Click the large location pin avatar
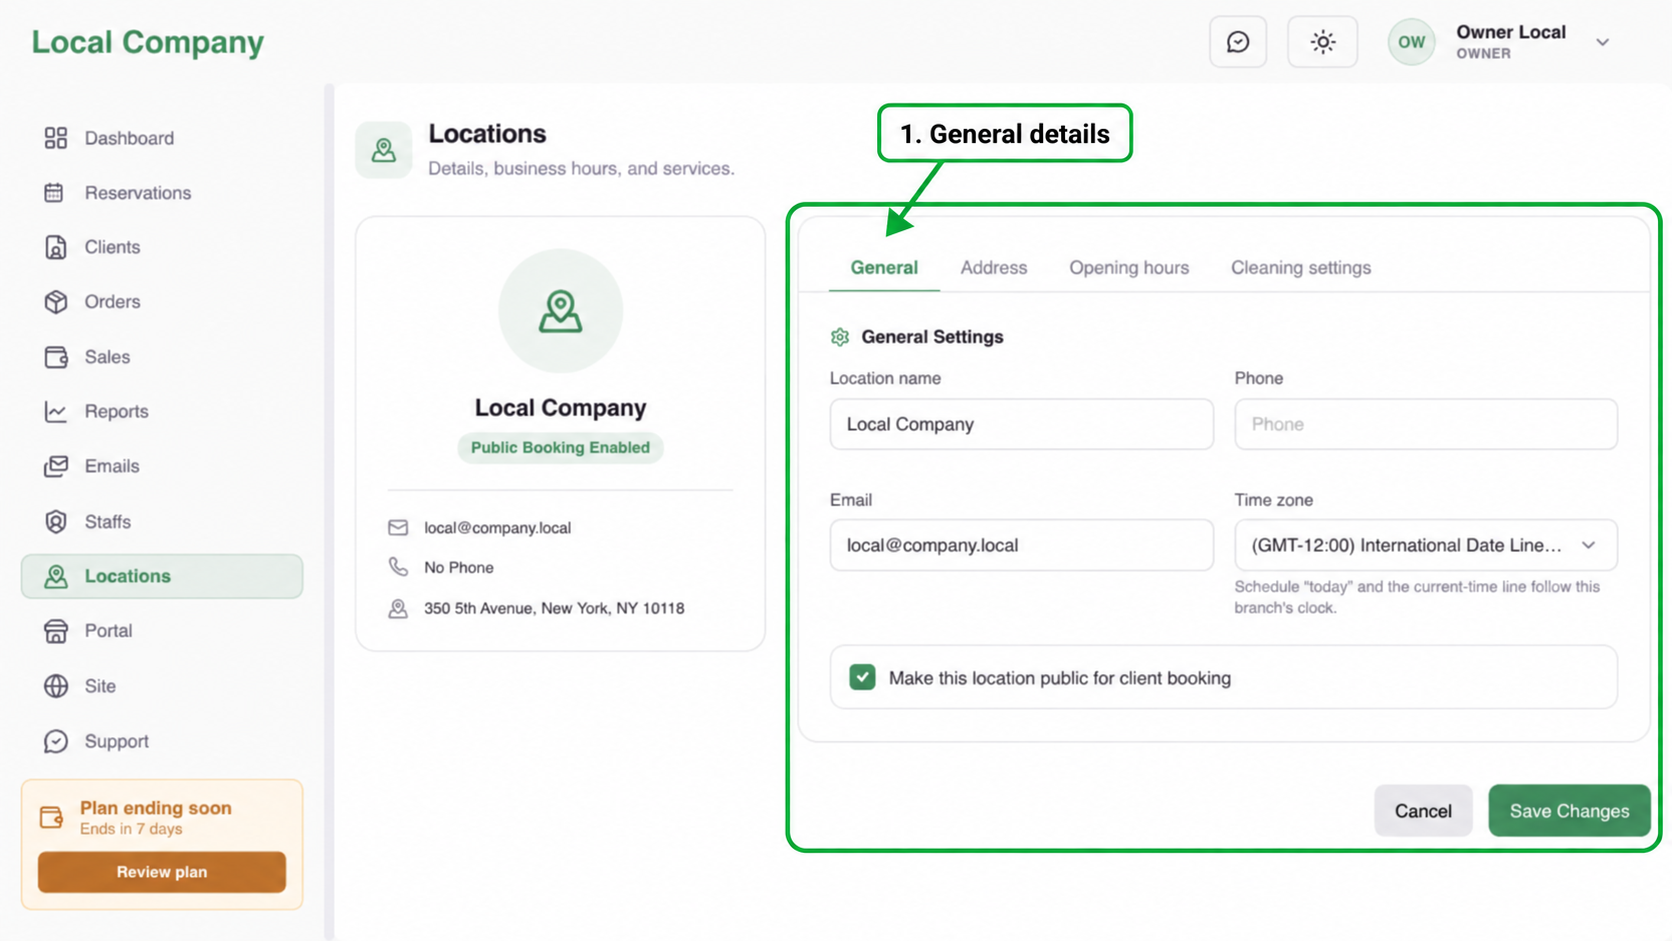Viewport: 1672px width, 941px height. coord(560,311)
